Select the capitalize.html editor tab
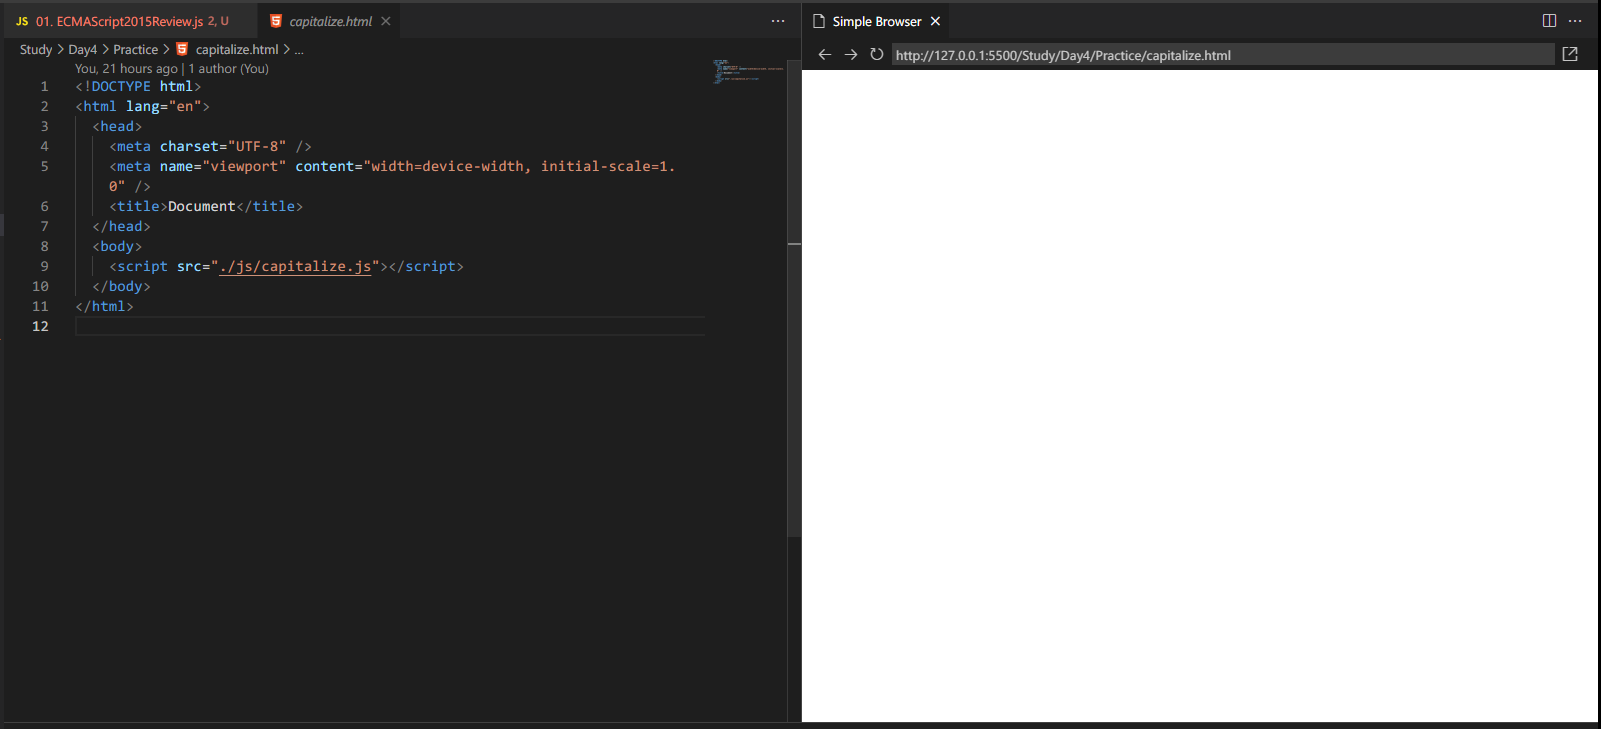The width and height of the screenshot is (1601, 729). tap(330, 21)
